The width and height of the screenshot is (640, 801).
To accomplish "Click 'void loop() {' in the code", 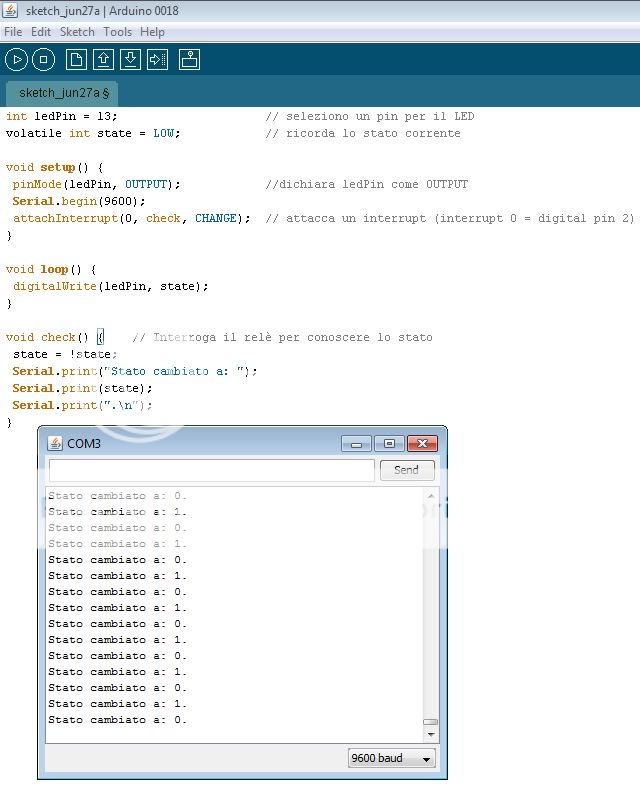I will click(51, 270).
